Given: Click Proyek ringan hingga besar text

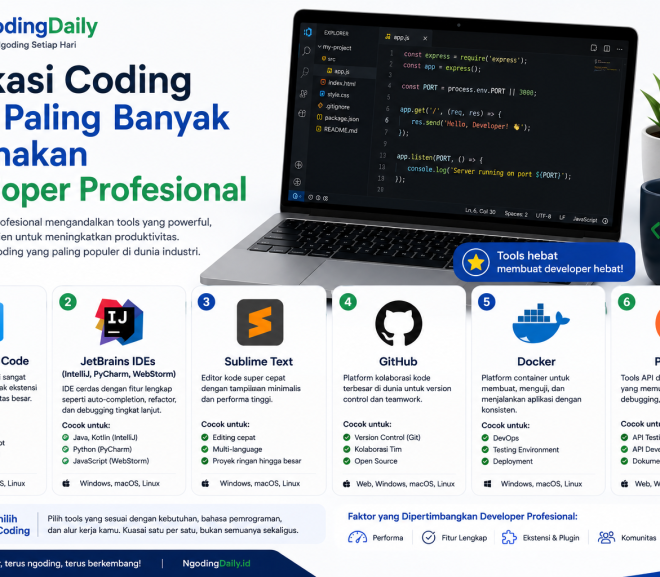Looking at the screenshot, I should tap(257, 461).
